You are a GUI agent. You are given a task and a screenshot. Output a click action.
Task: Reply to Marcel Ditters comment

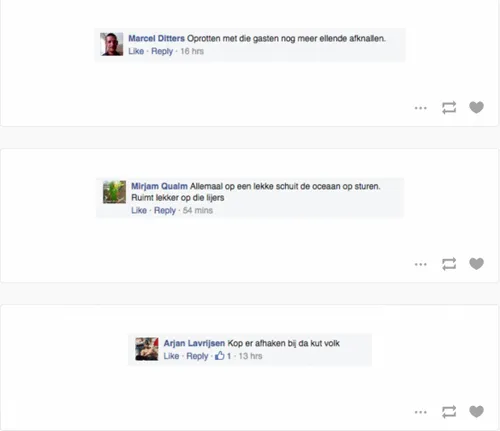162,51
